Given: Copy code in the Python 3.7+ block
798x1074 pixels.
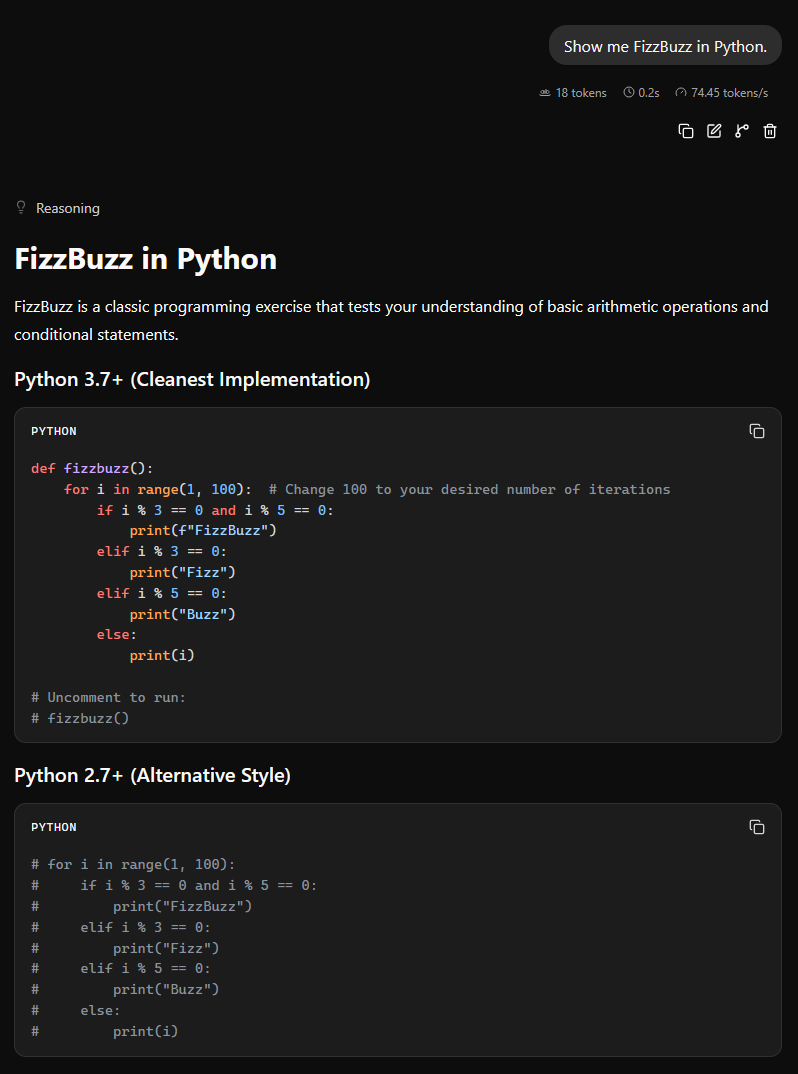Looking at the screenshot, I should click(x=757, y=431).
